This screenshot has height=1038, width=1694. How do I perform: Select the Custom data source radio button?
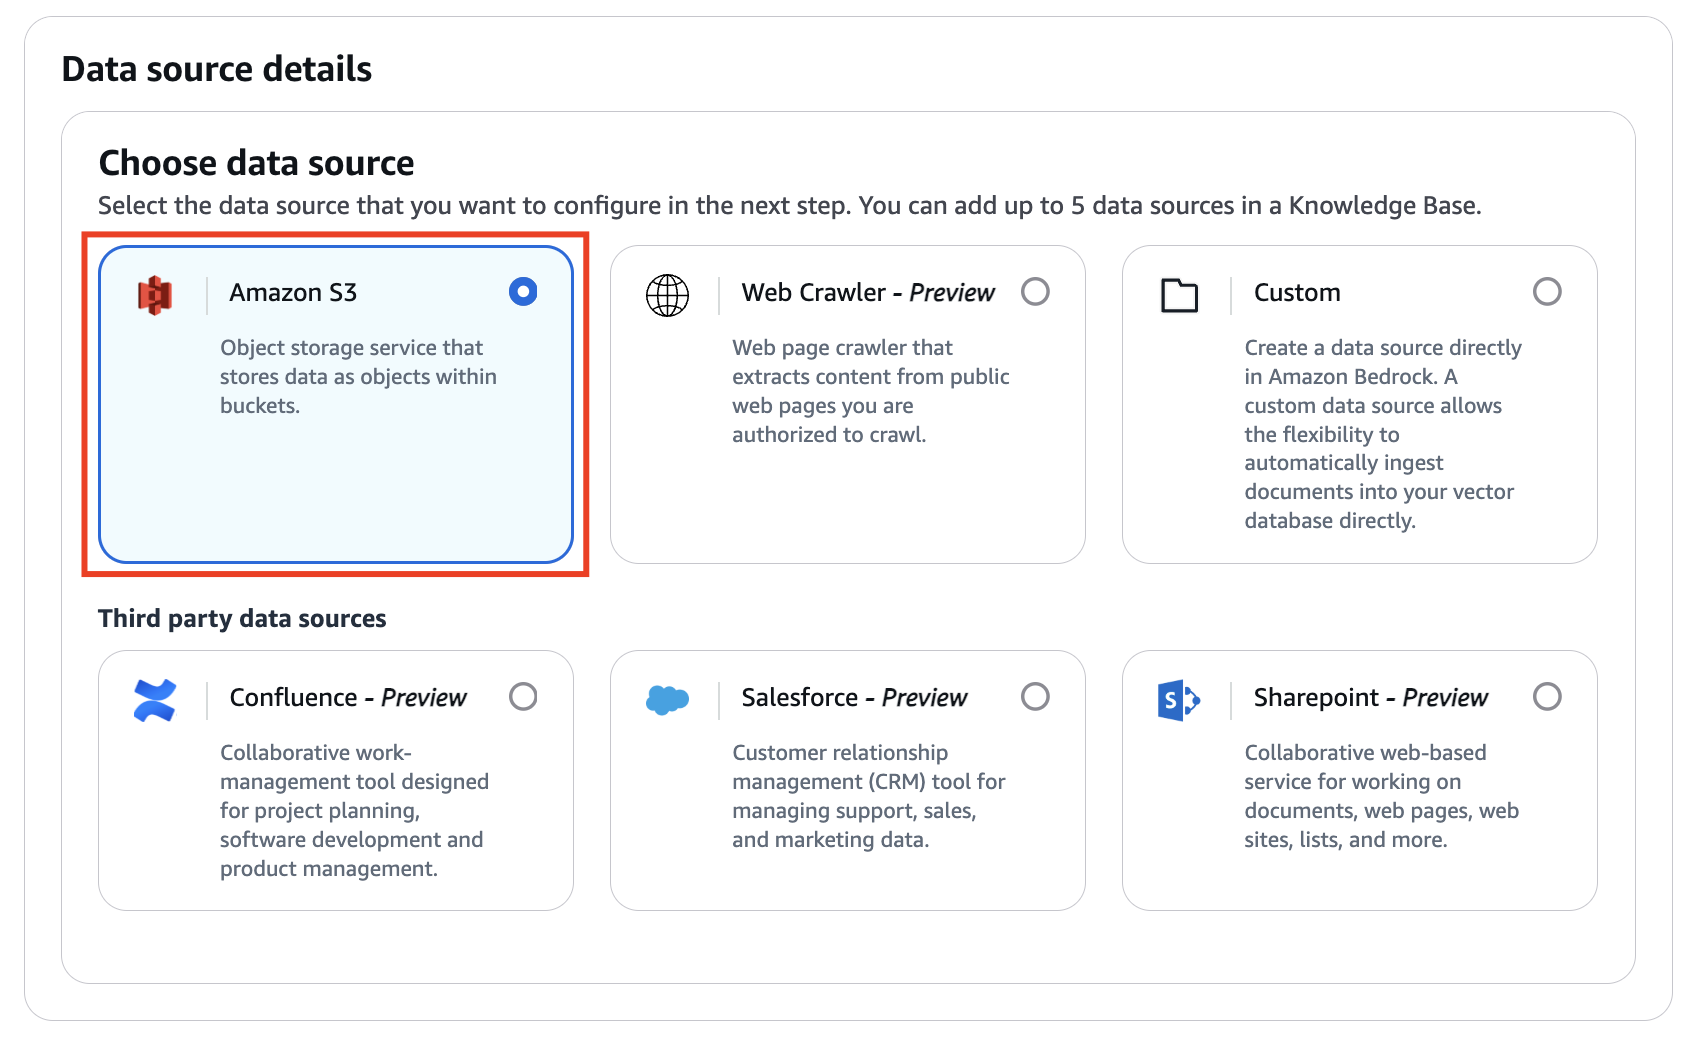1548,292
